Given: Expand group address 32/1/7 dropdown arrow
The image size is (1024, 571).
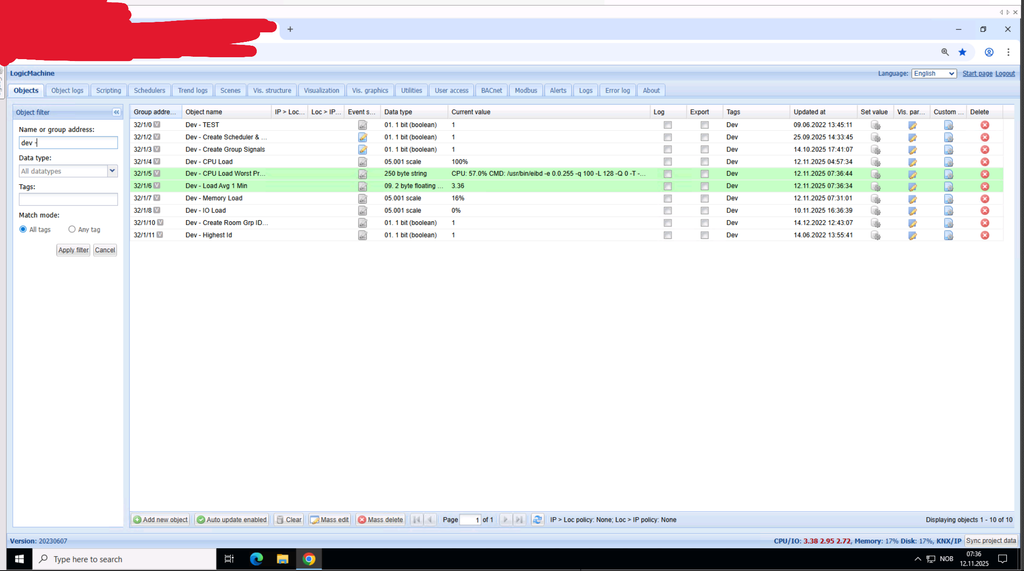Looking at the screenshot, I should click(x=157, y=198).
